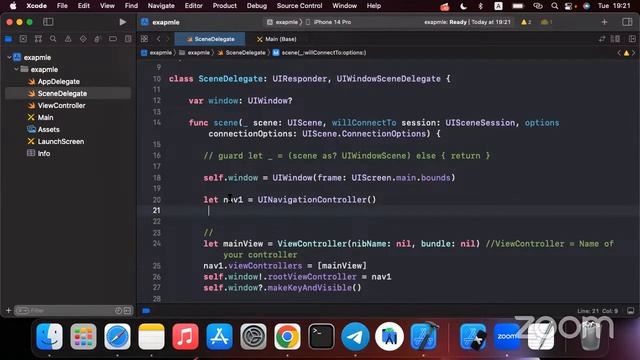Toggle the source-control status filter icon
640x360 pixels.
coord(127,311)
